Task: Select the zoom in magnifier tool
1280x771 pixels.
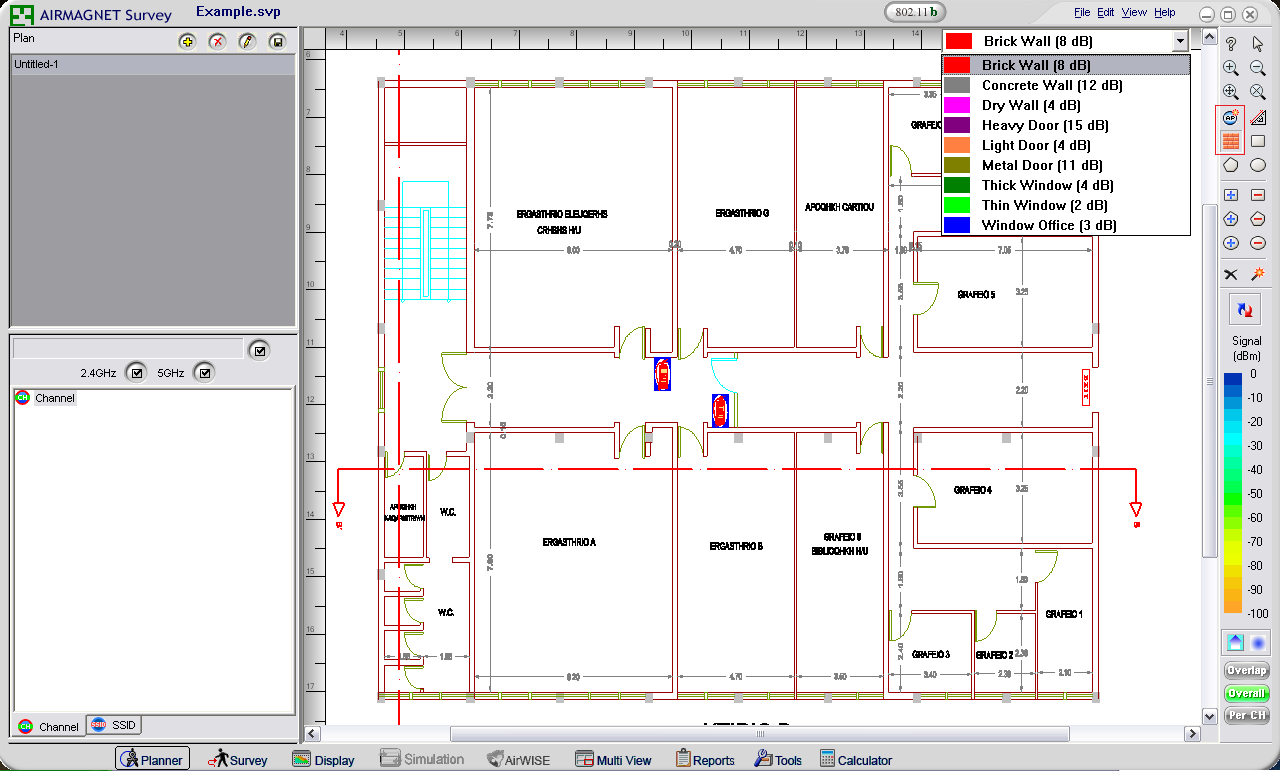Action: pyautogui.click(x=1231, y=68)
